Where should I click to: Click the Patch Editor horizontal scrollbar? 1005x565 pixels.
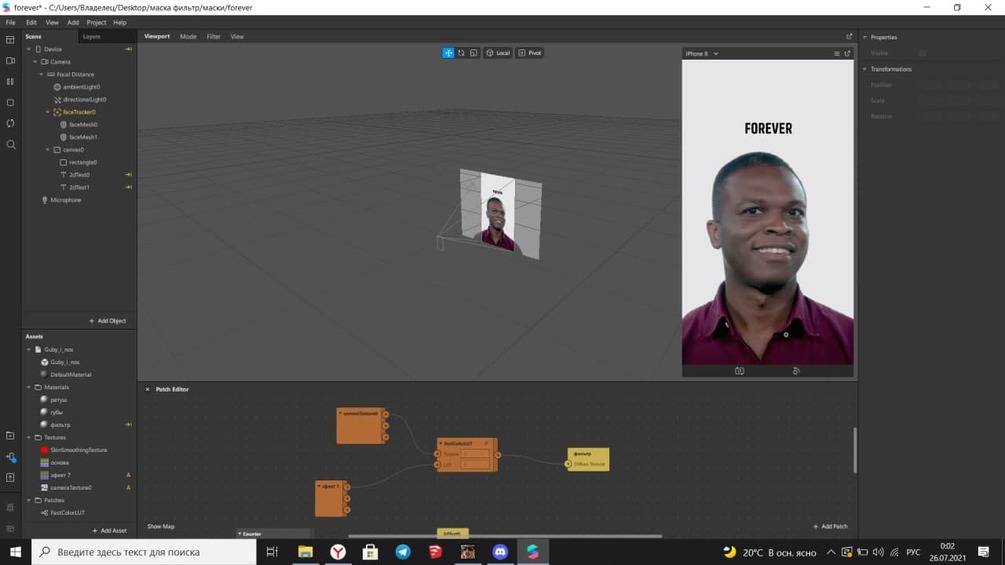[x=504, y=536]
